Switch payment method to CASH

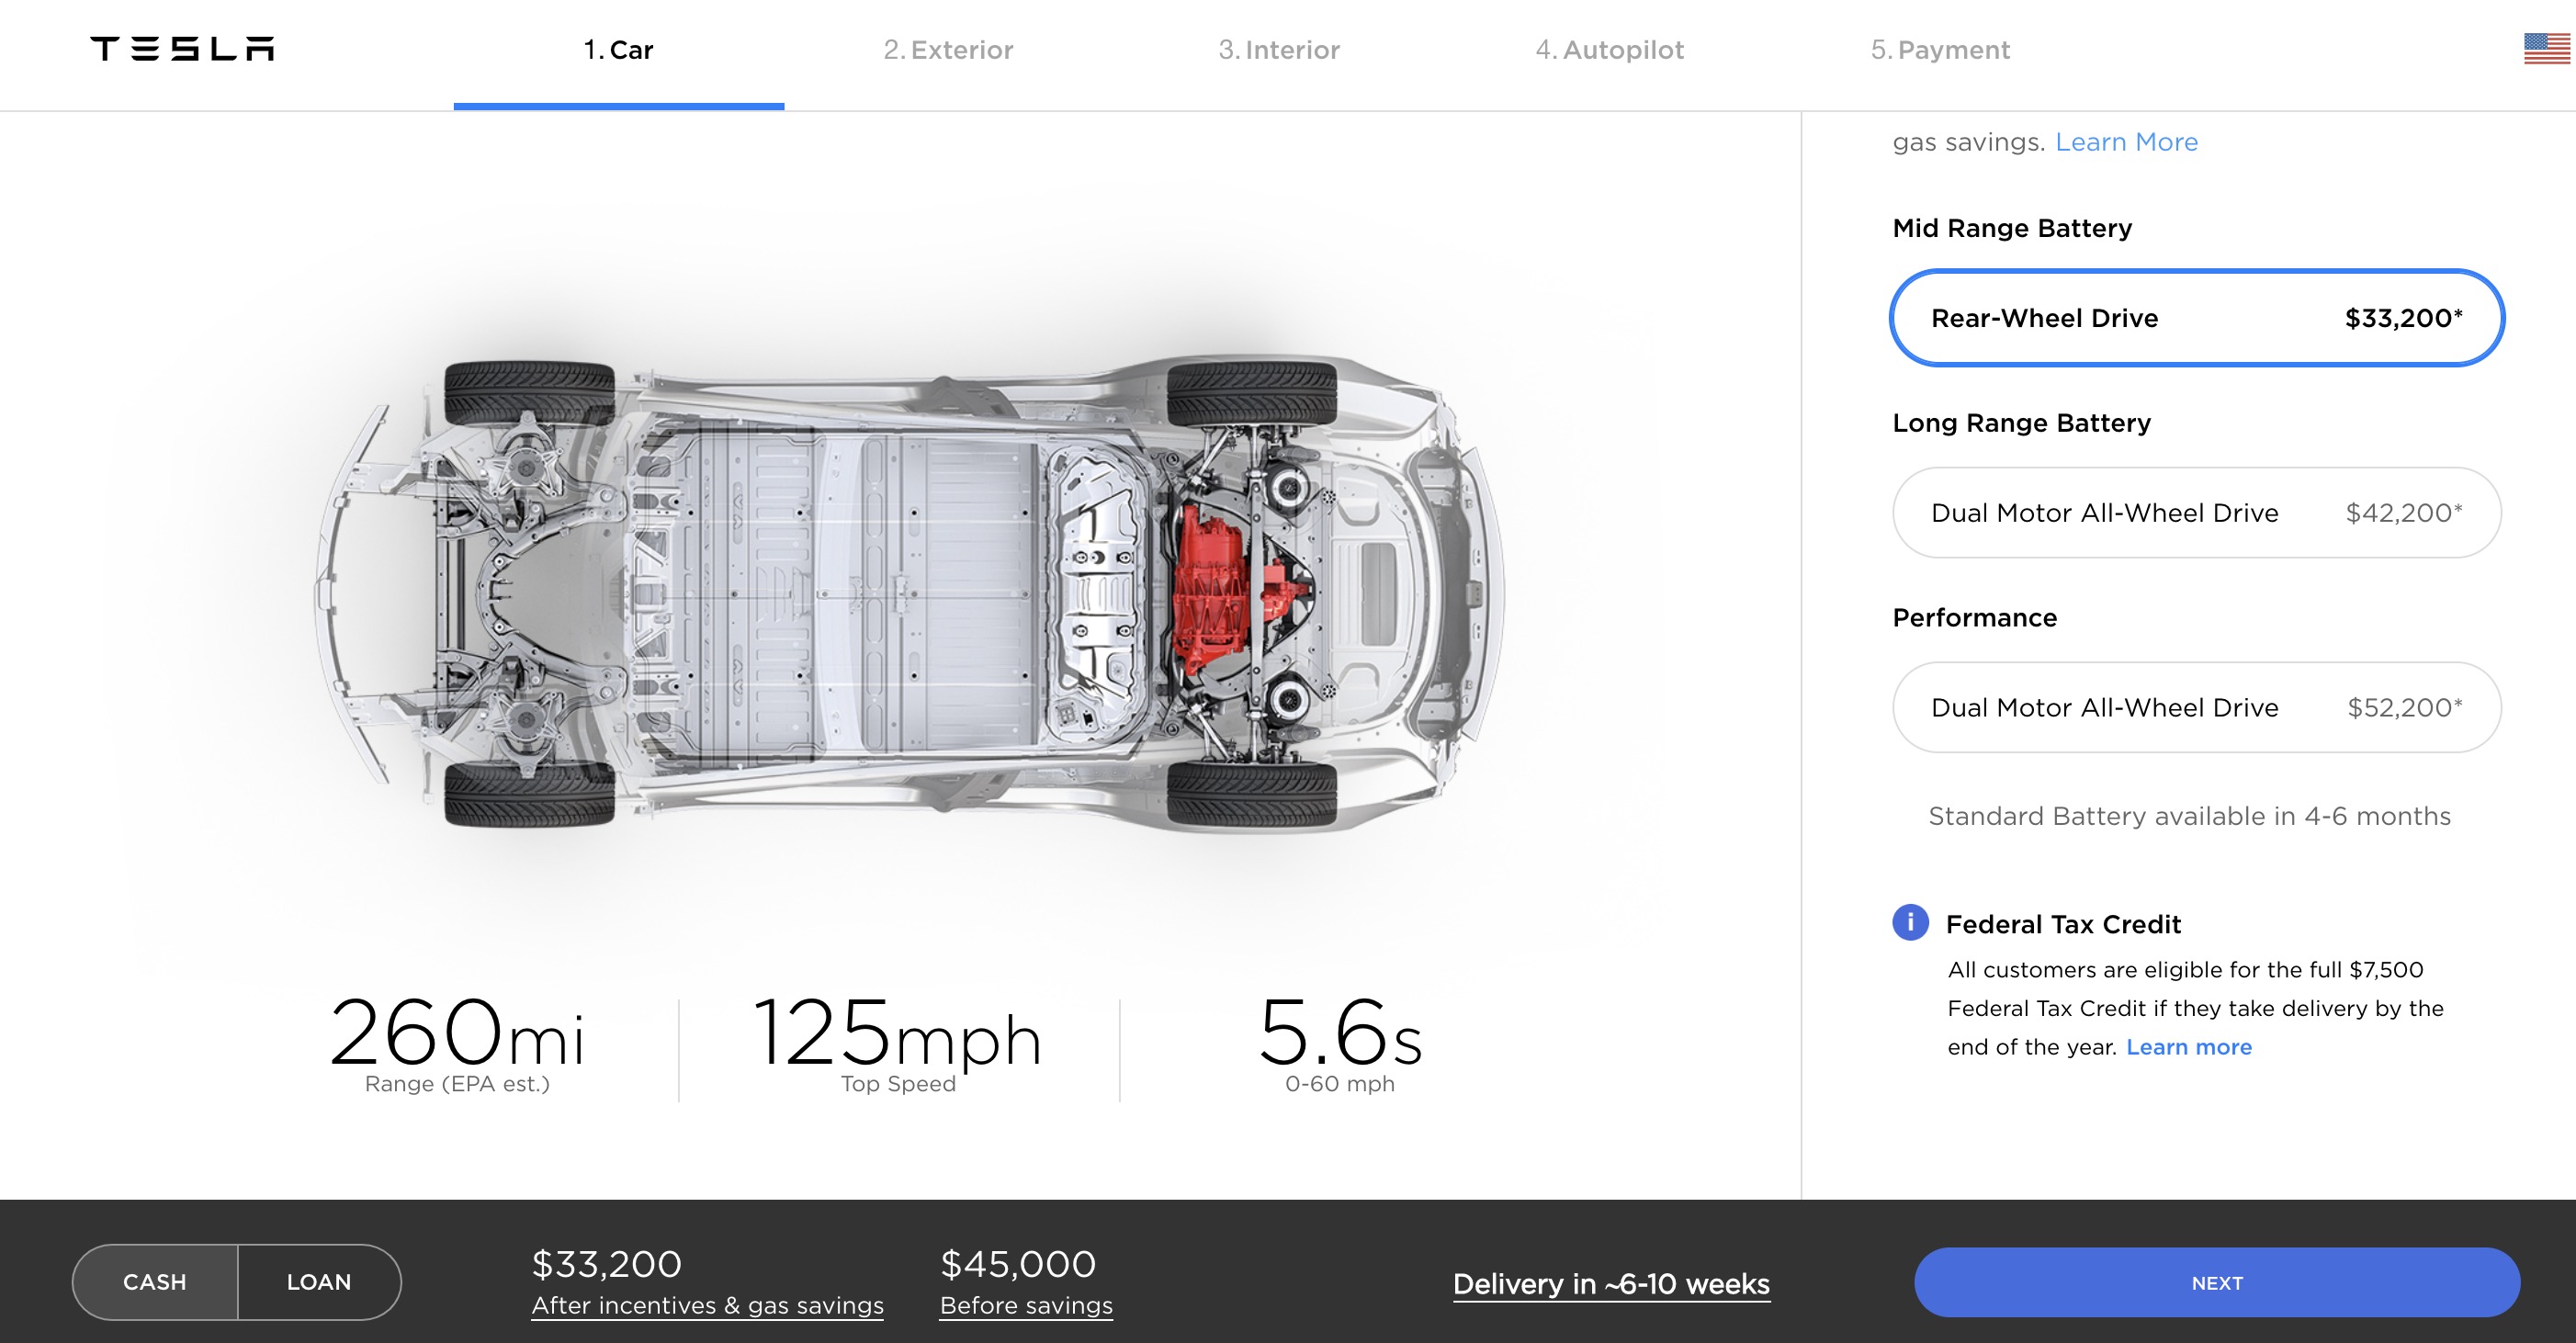155,1281
